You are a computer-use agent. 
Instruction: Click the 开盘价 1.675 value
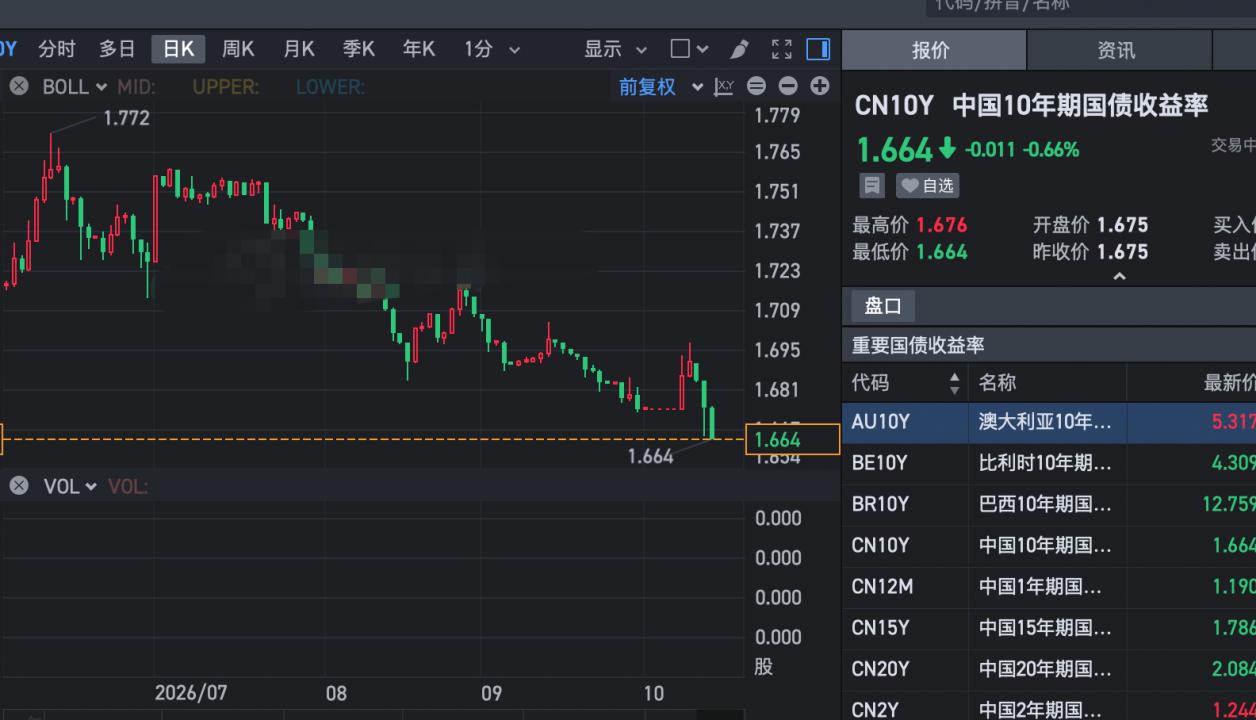(1122, 225)
